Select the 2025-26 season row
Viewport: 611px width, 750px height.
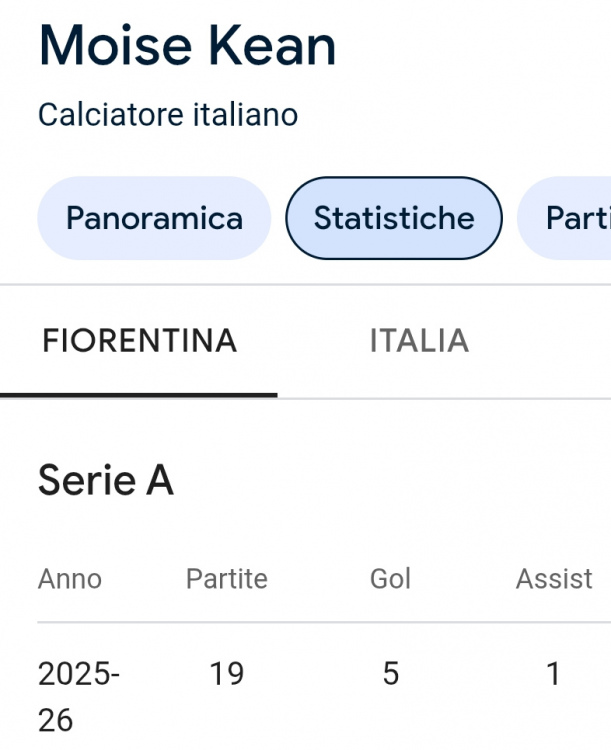tap(79, 695)
